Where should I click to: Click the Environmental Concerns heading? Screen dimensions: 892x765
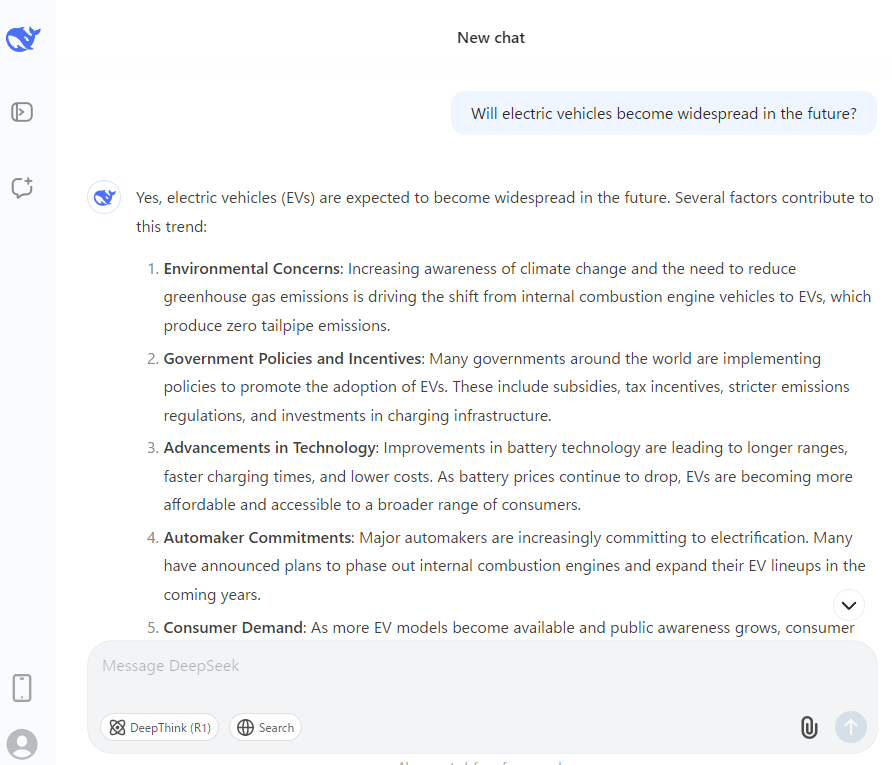point(252,269)
